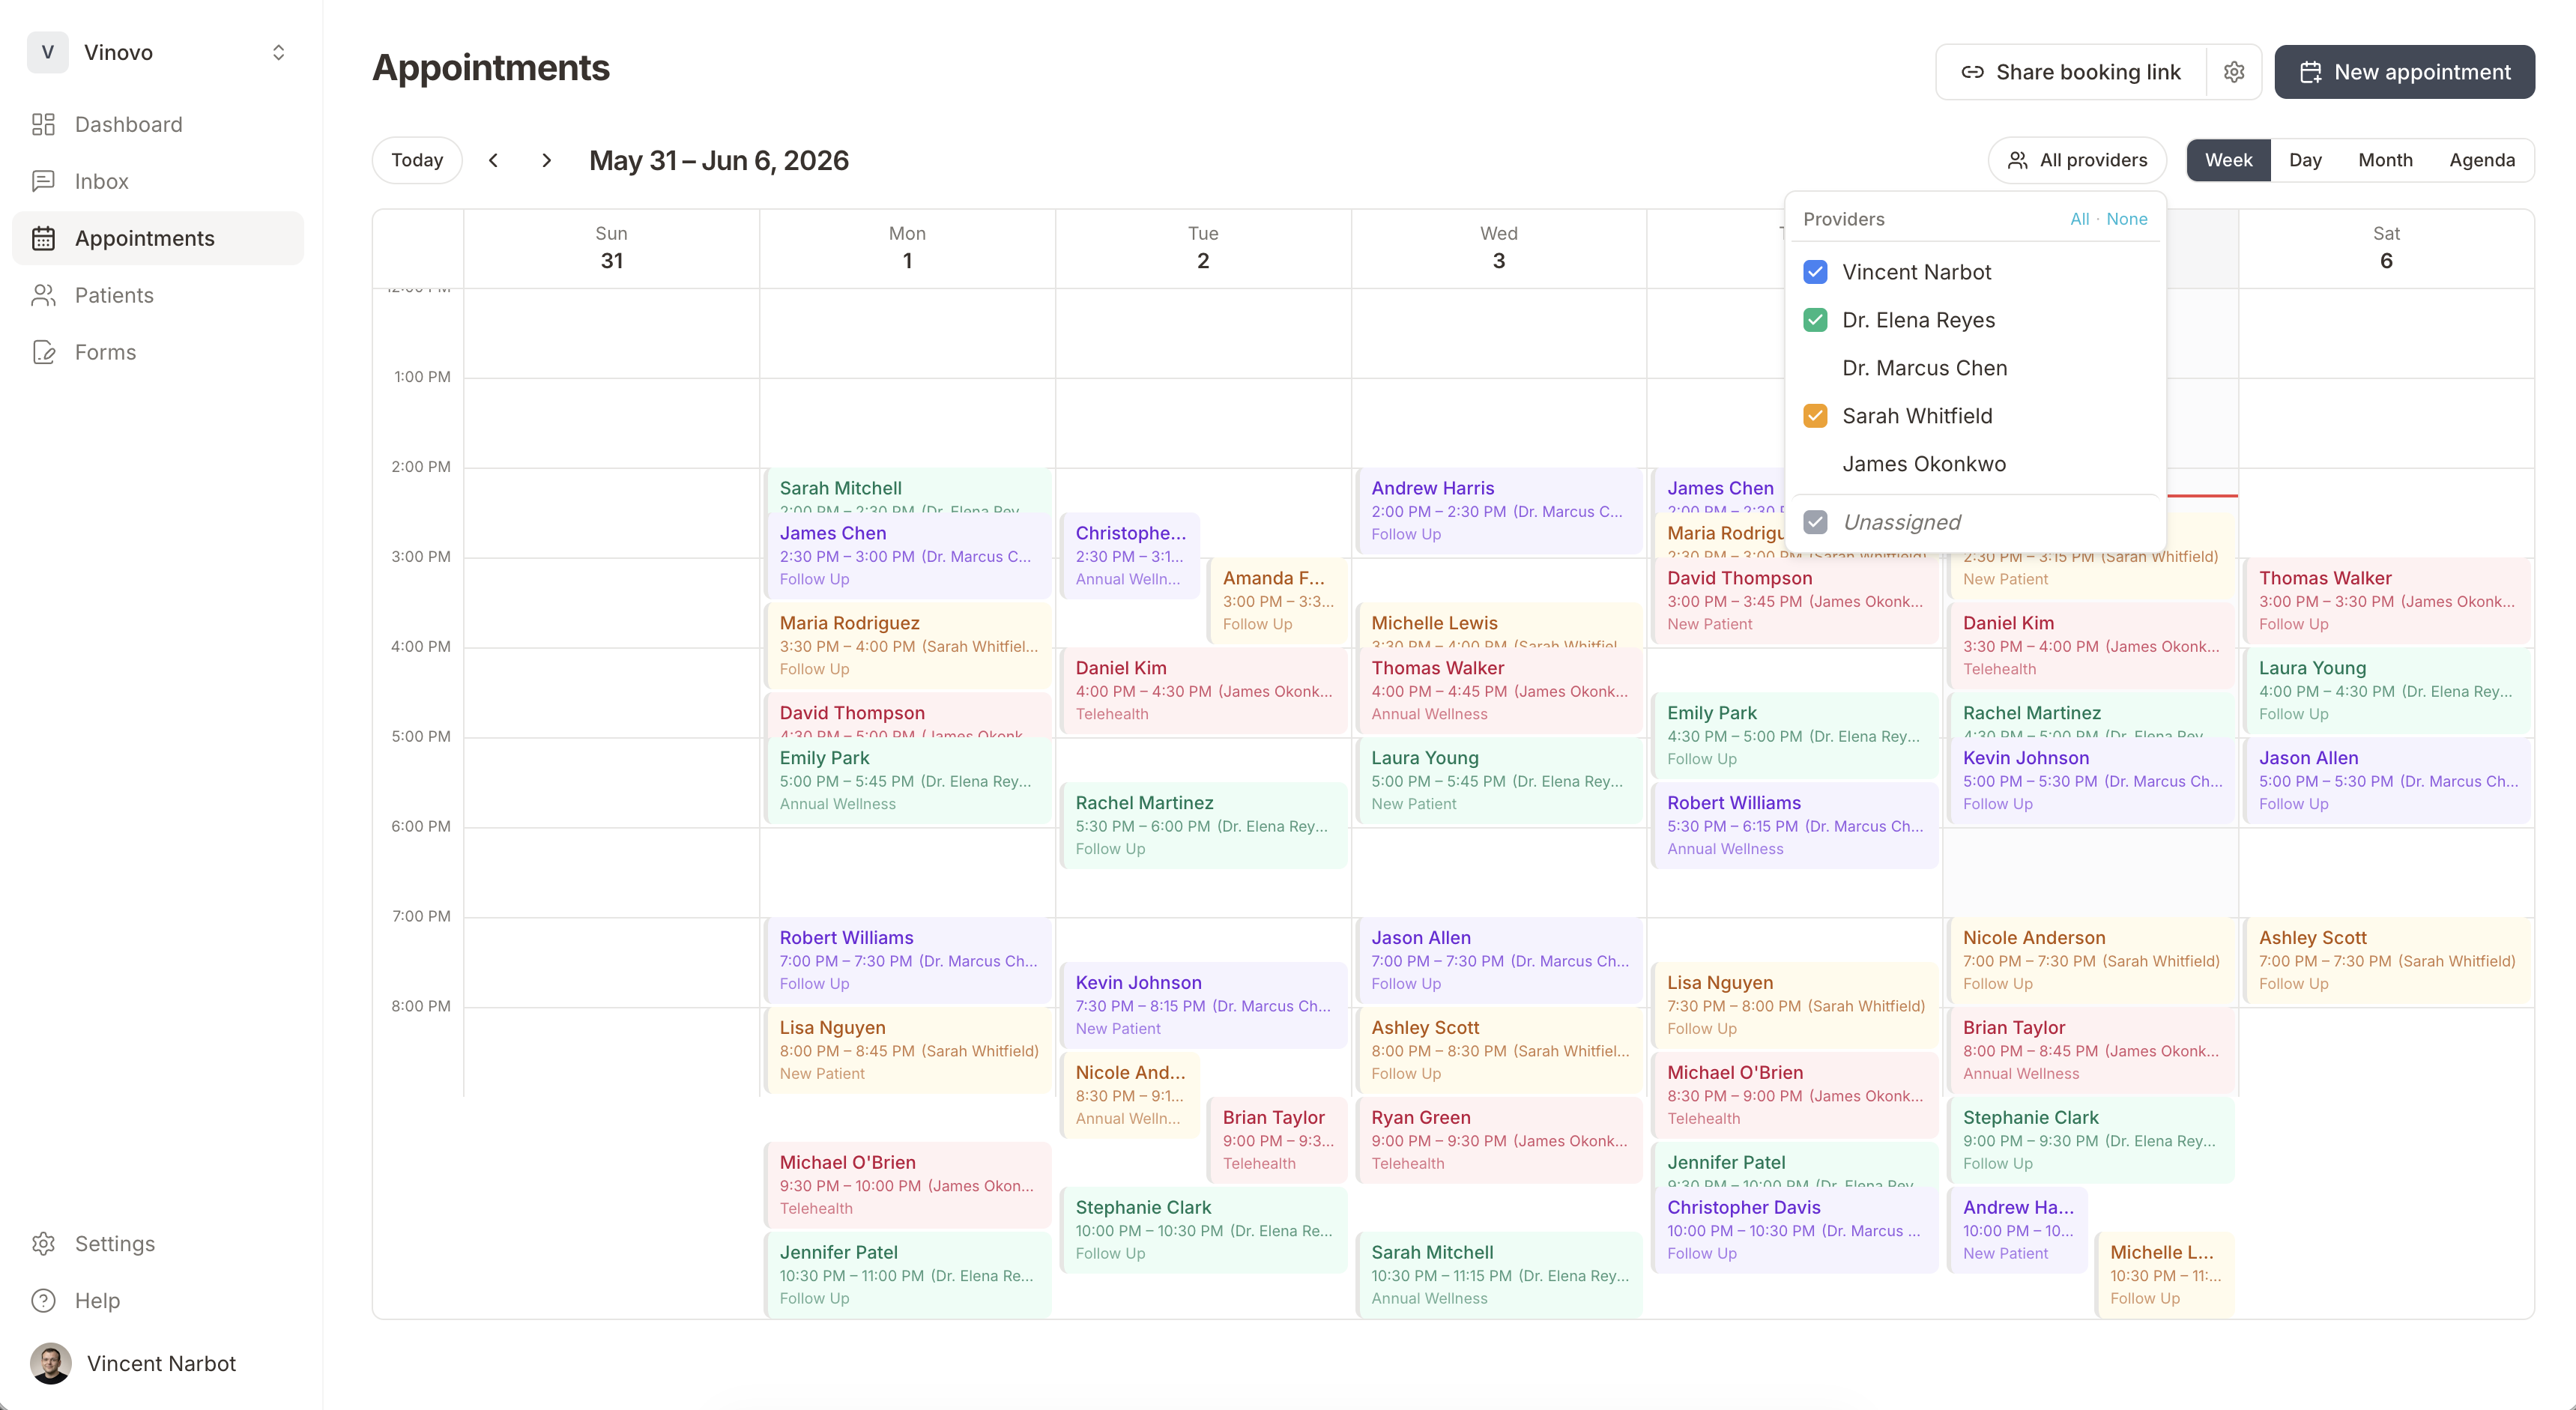Click the providers people icon in filter
The image size is (2576, 1410).
2018,160
